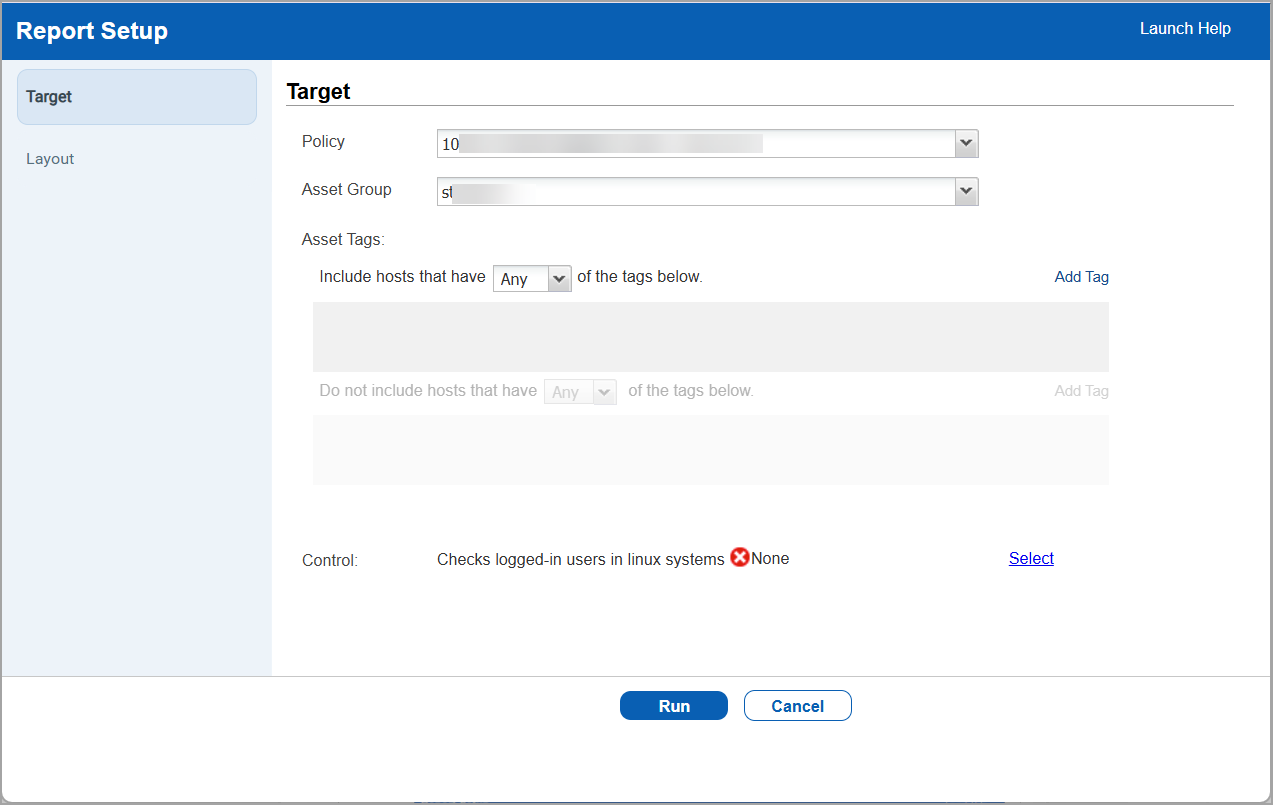1273x805 pixels.
Task: Run the report
Action: (673, 705)
